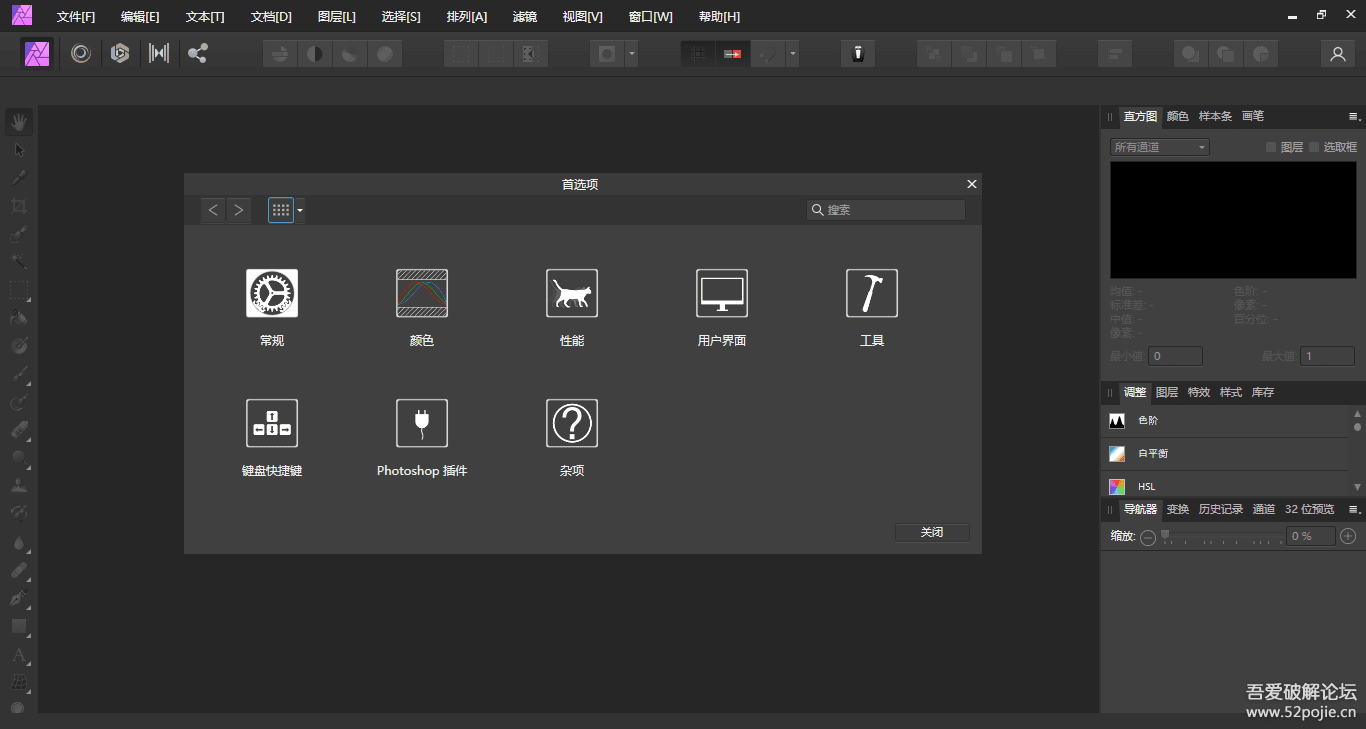Open the 用户界面 preferences category
Screen dimensions: 1366x729
click(x=722, y=294)
